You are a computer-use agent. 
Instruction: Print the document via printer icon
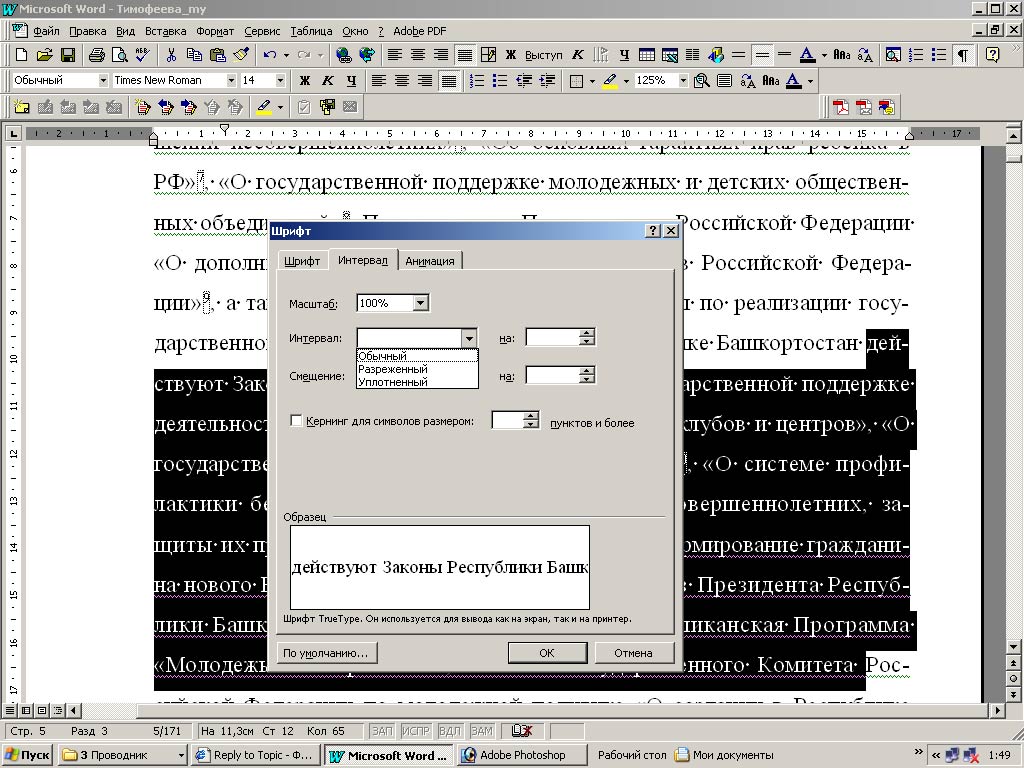(x=97, y=55)
